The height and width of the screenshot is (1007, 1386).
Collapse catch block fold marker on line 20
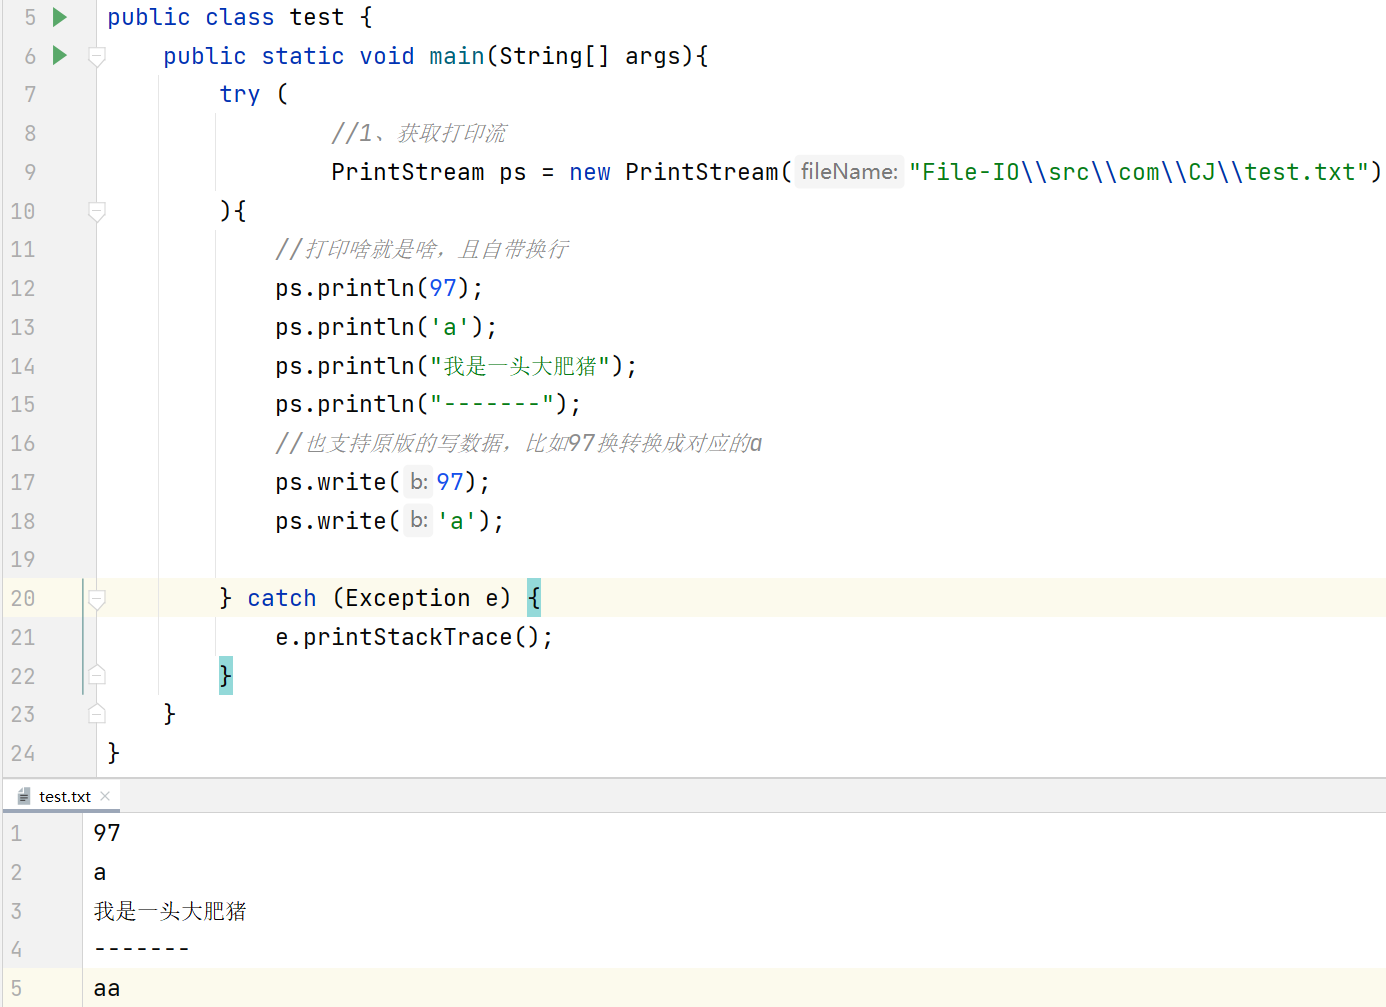97,599
